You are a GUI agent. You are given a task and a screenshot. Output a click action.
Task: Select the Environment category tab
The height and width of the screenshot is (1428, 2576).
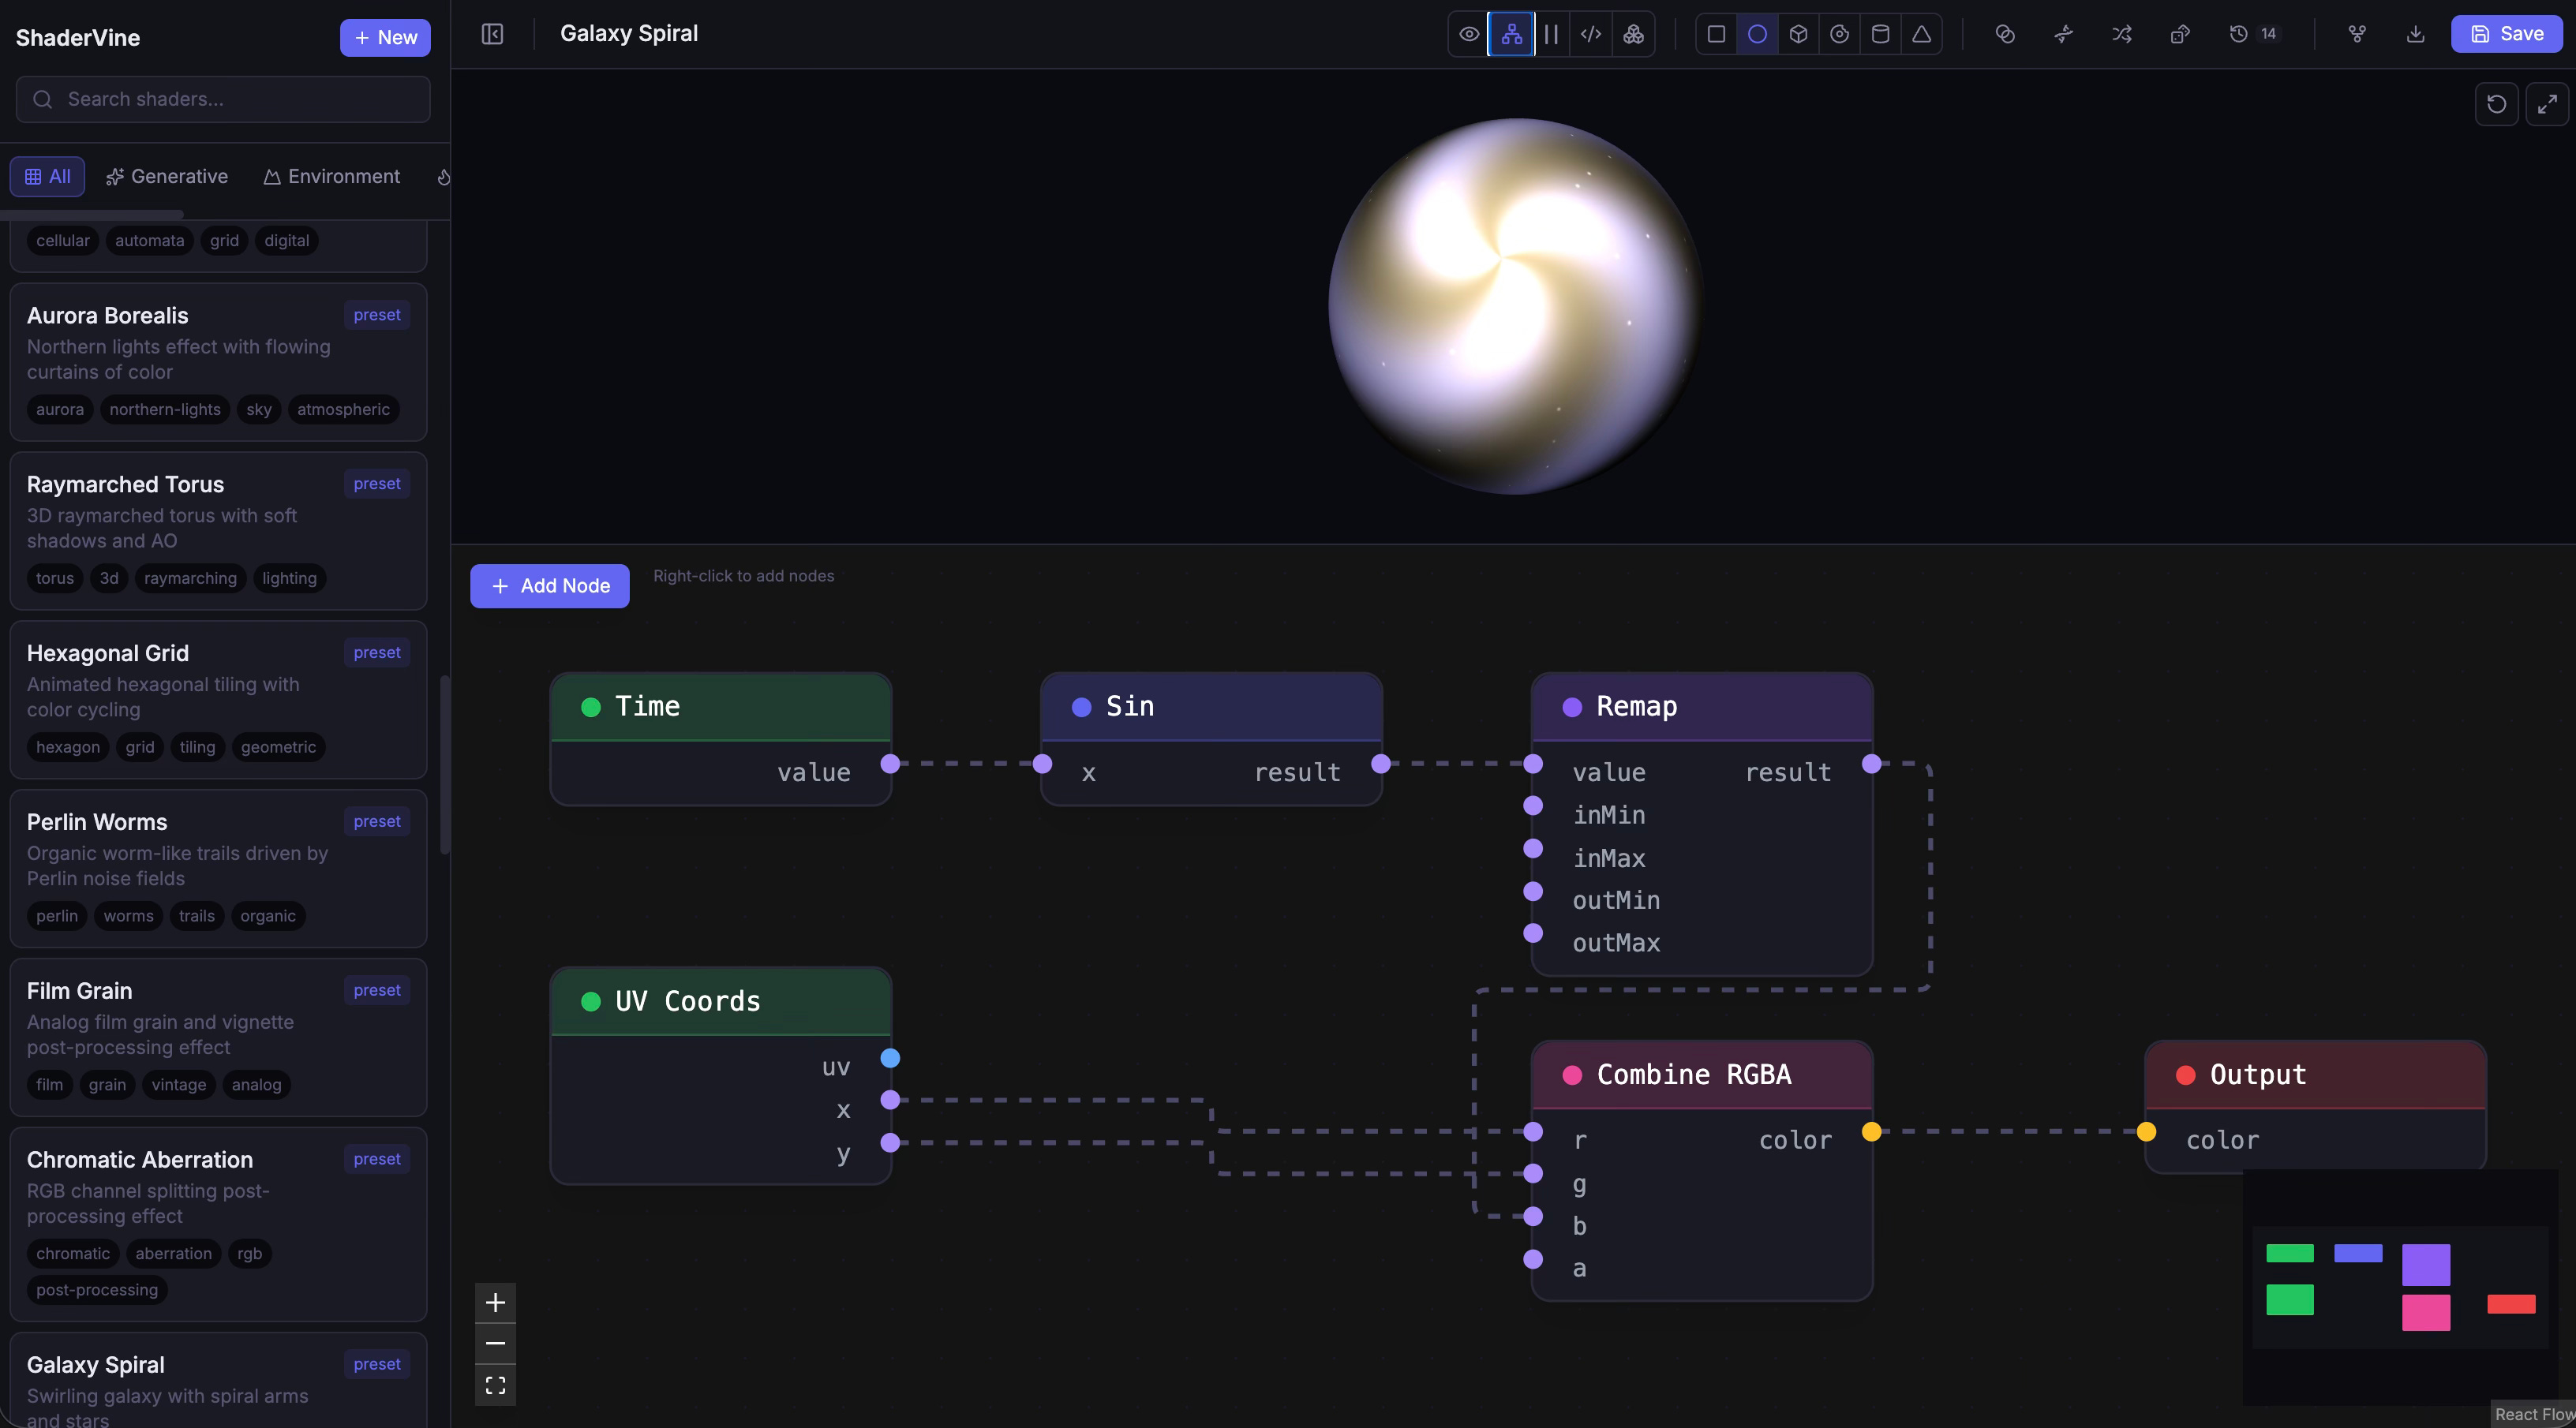pyautogui.click(x=331, y=177)
